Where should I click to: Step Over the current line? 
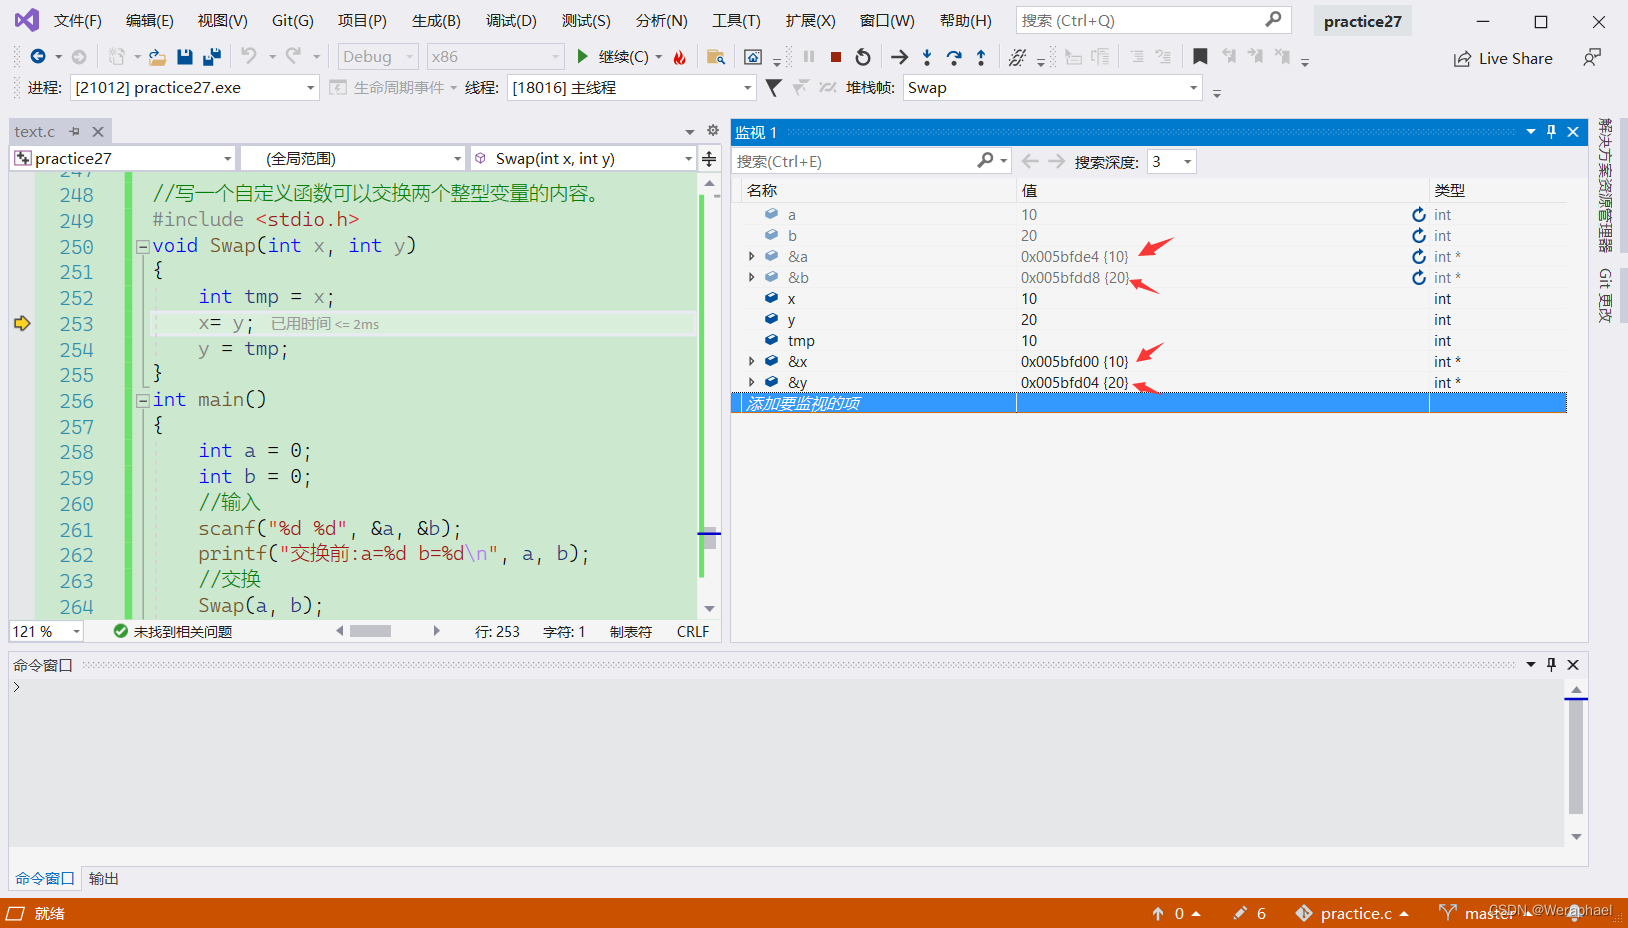point(954,57)
